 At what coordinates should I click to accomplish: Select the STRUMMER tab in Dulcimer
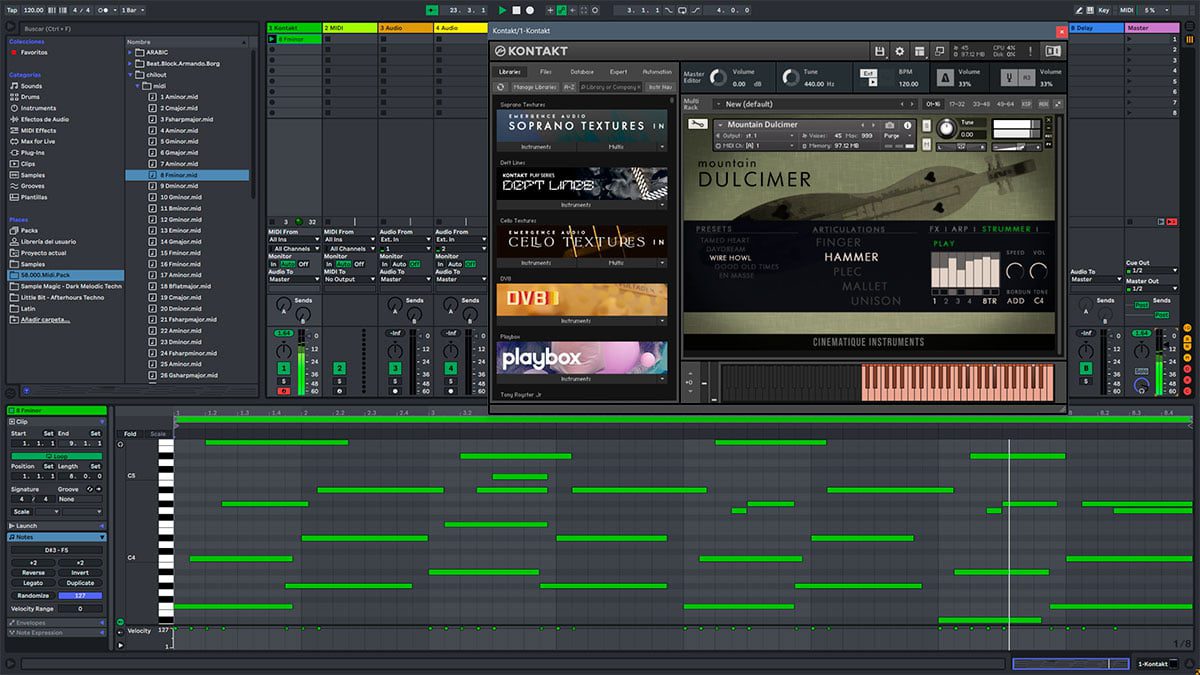click(1006, 229)
